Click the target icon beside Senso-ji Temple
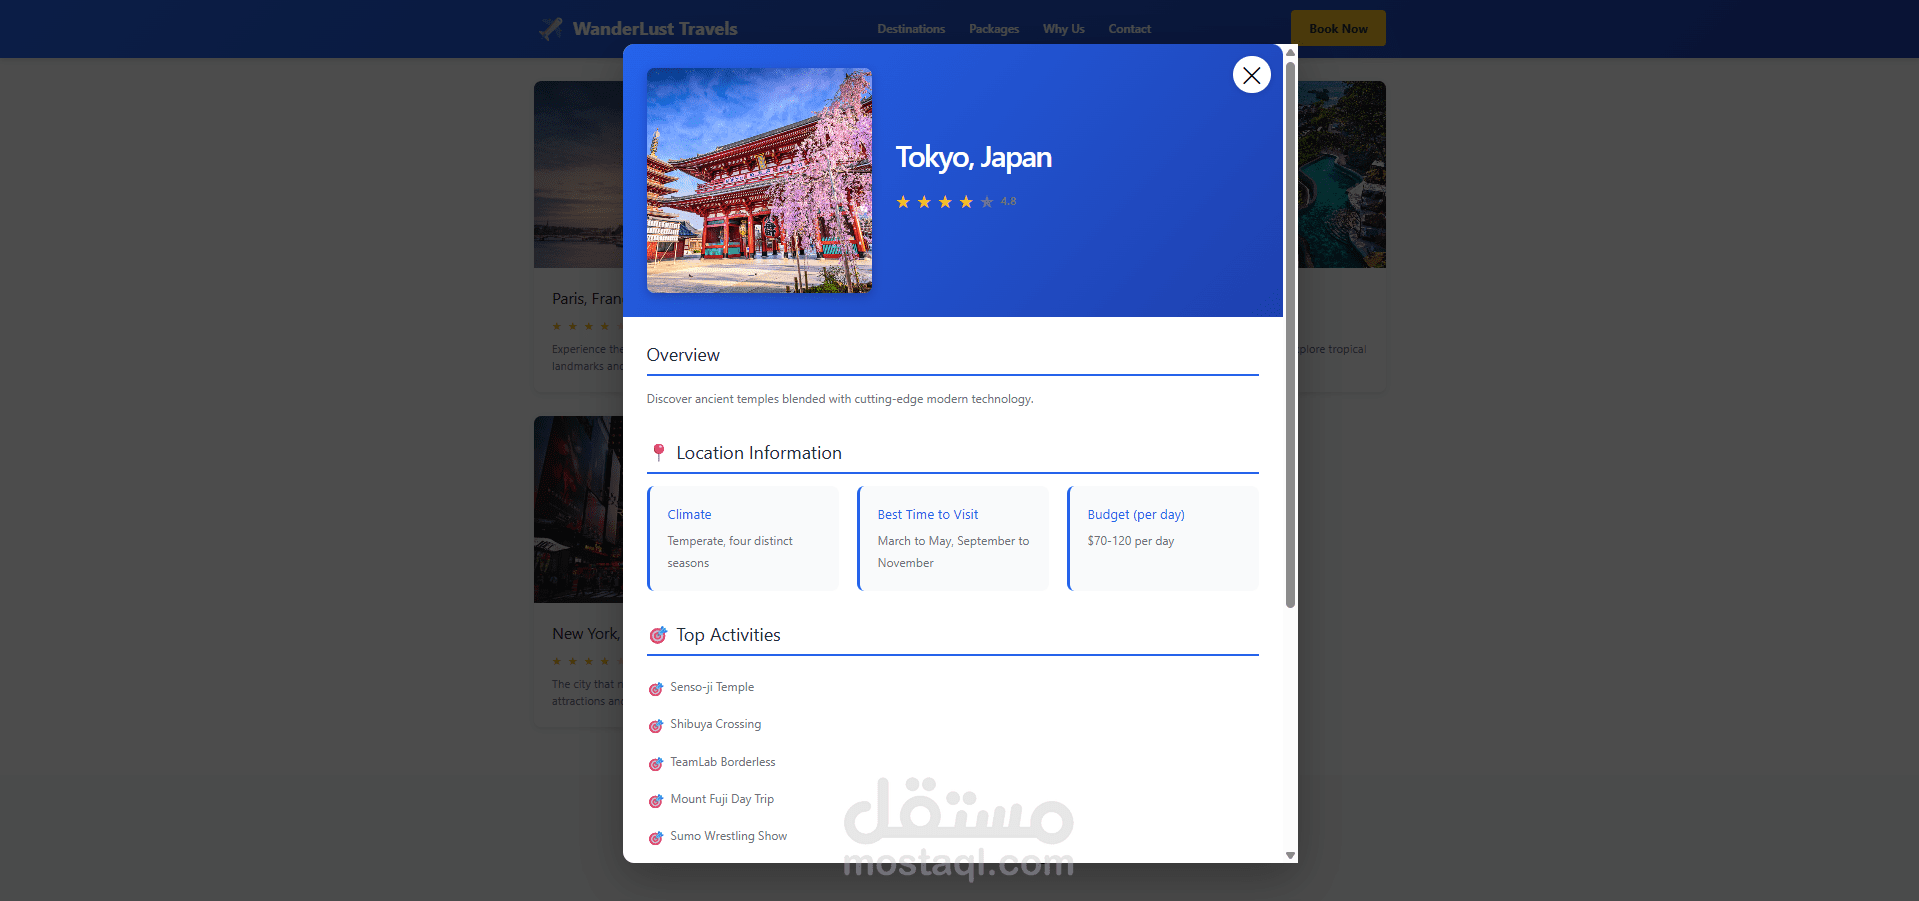Screen dimensions: 1919x901 [656, 688]
